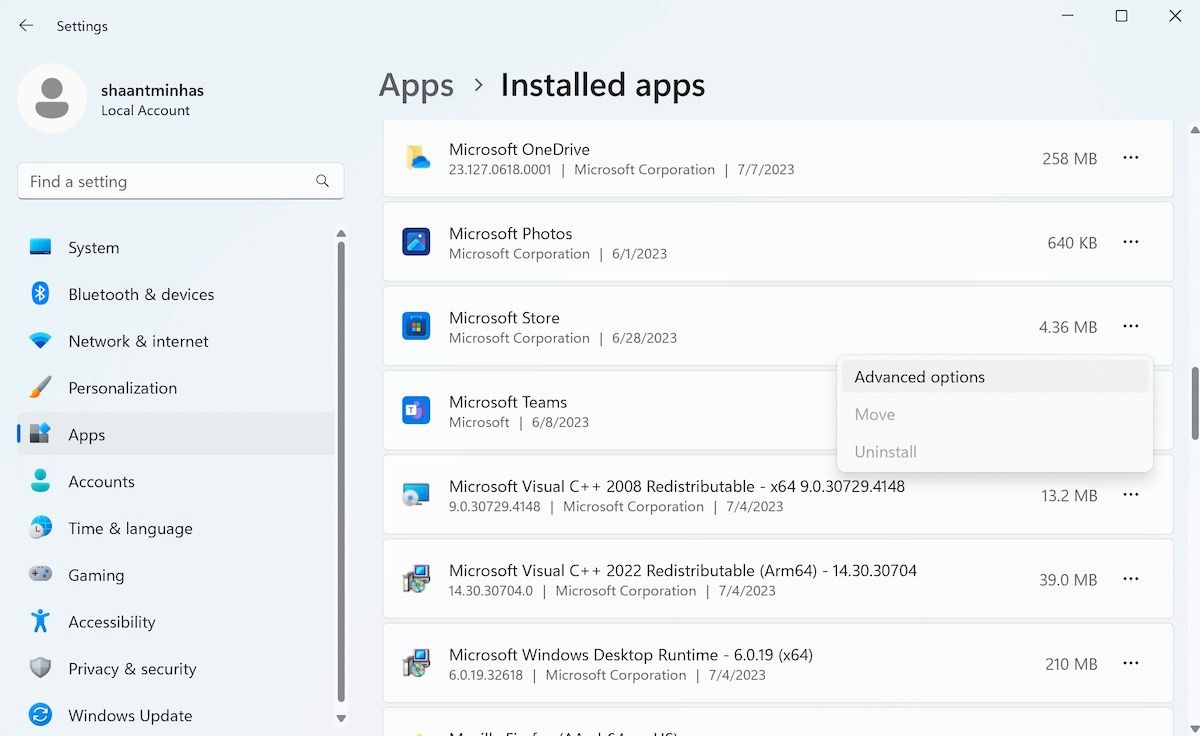Viewport: 1200px width, 736px height.
Task: Open Privacy & security settings
Action: [x=132, y=668]
